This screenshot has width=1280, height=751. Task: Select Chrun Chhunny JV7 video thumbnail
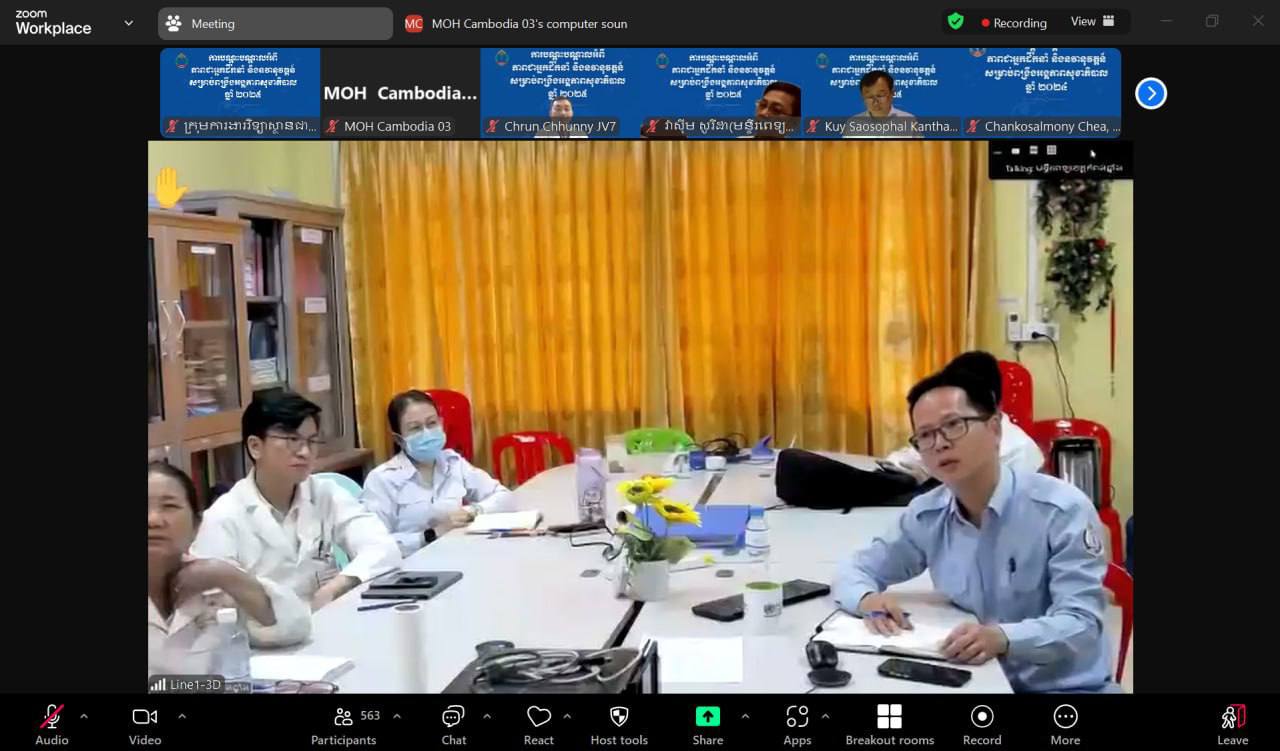[x=560, y=93]
